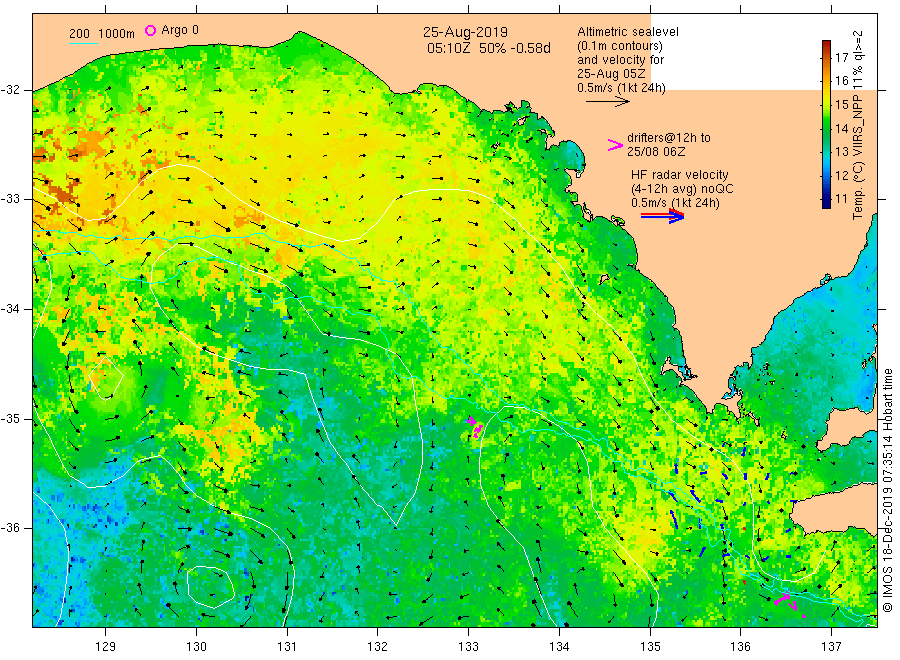This screenshot has height=660, width=900.
Task: Click the black altimetric velocity scale arrow
Action: coord(607,102)
